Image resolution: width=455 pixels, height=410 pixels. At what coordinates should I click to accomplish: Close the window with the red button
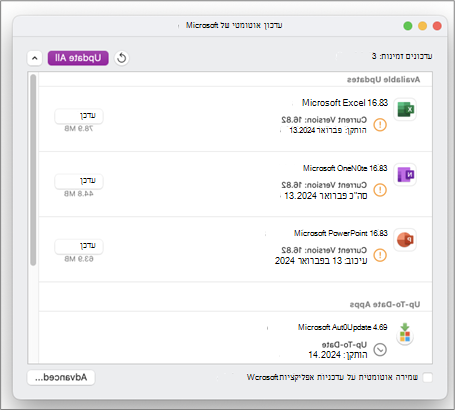point(437,26)
